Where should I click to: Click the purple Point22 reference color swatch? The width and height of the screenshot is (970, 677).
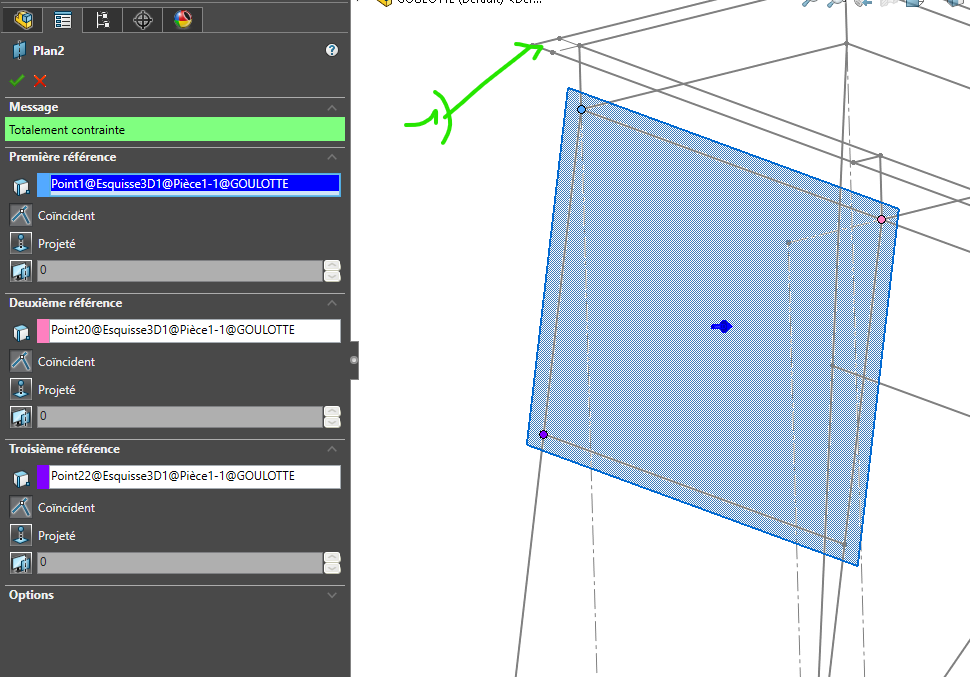44,476
